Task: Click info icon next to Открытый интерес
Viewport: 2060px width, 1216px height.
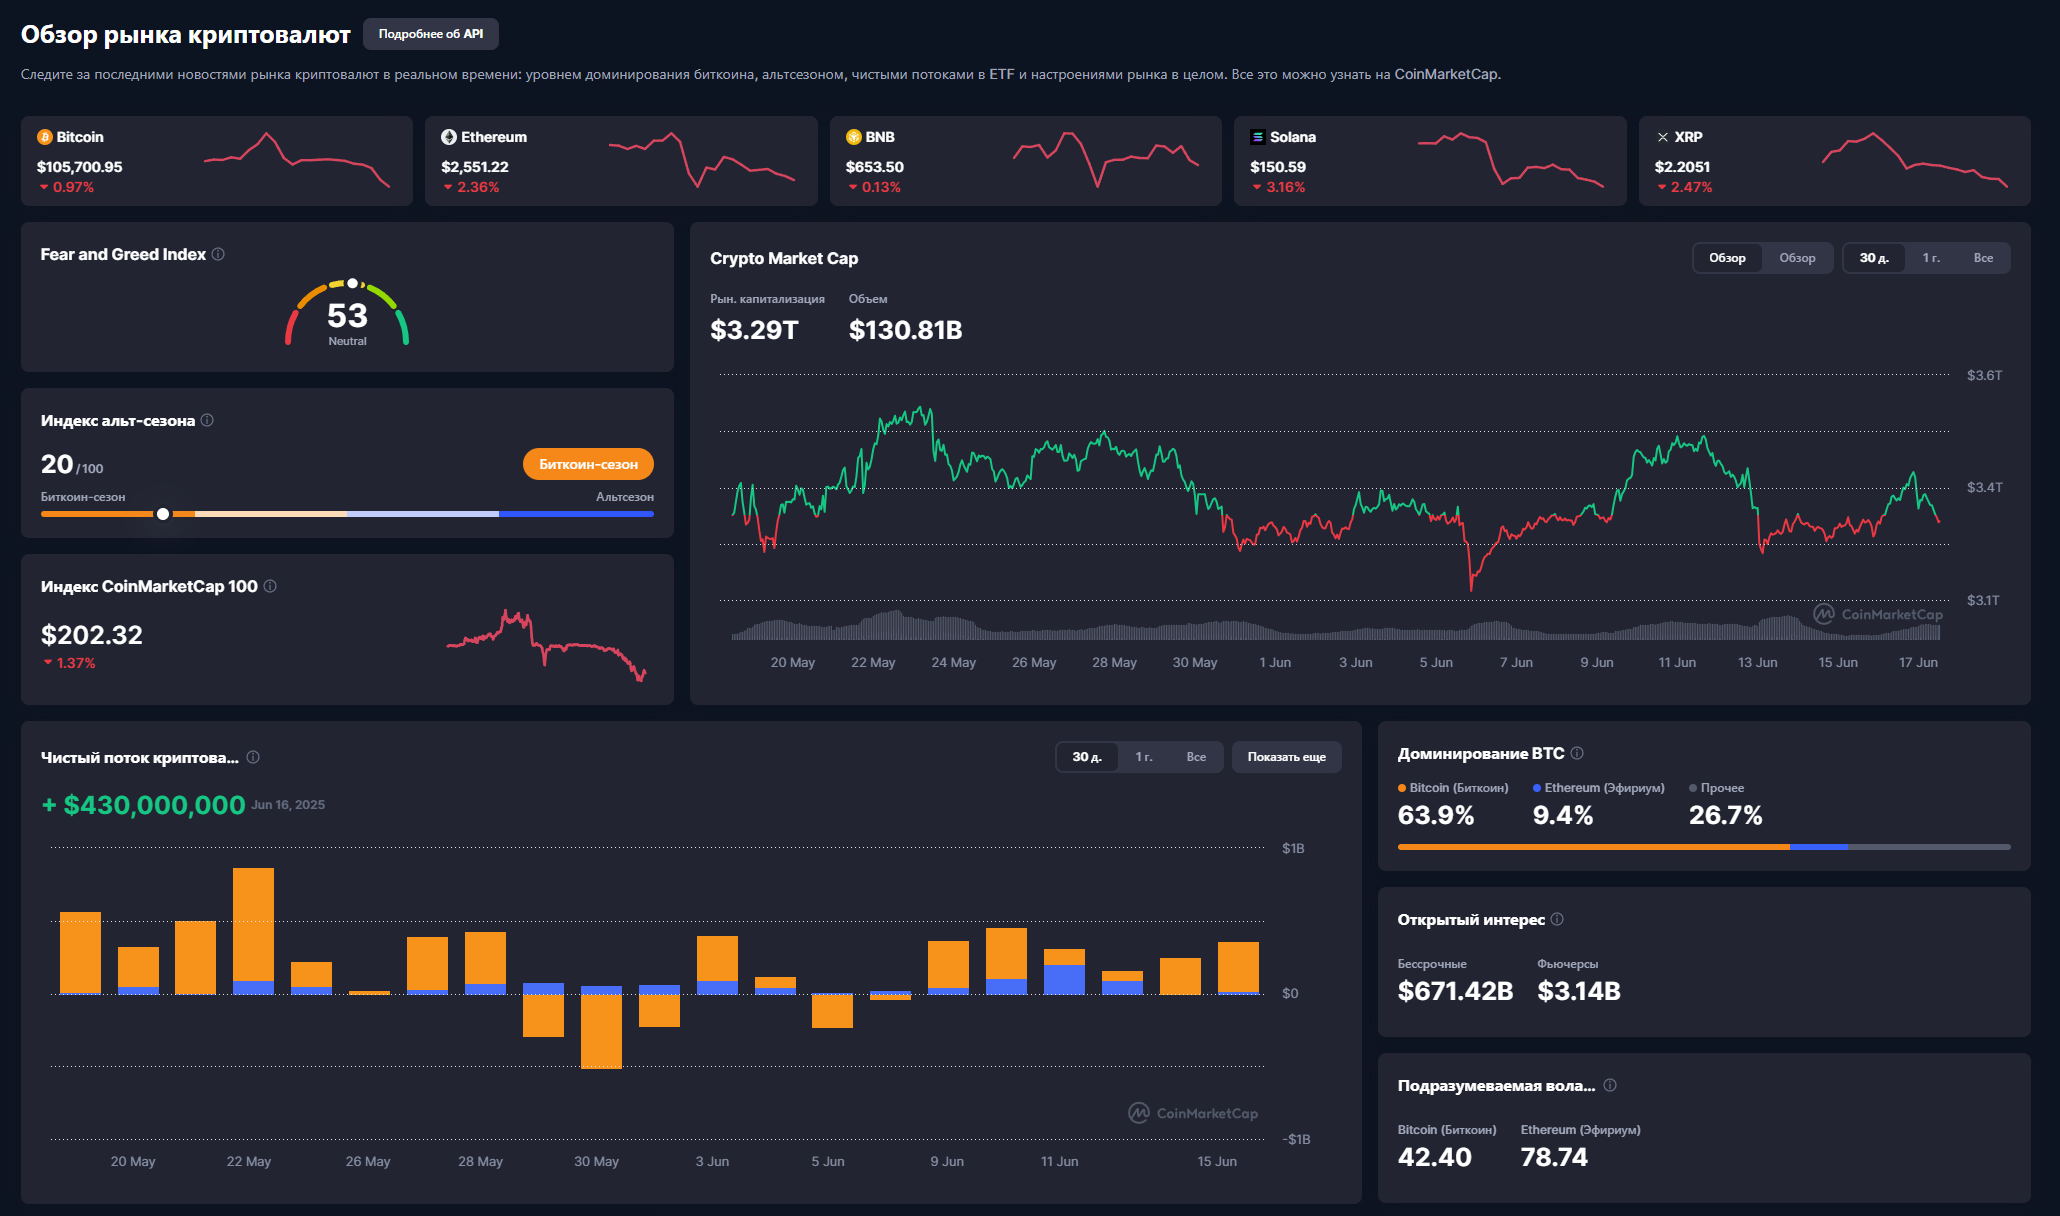Action: click(x=1557, y=919)
